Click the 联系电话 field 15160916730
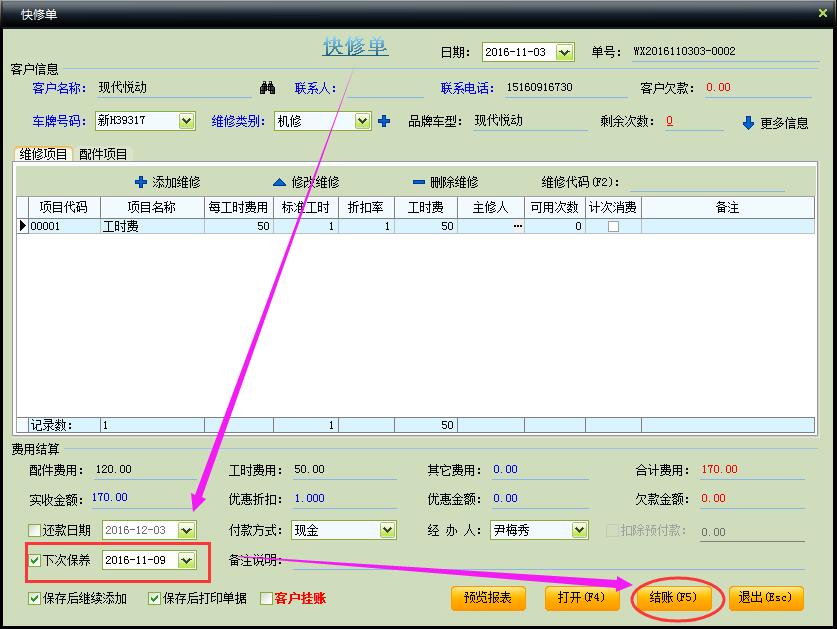 (x=565, y=88)
